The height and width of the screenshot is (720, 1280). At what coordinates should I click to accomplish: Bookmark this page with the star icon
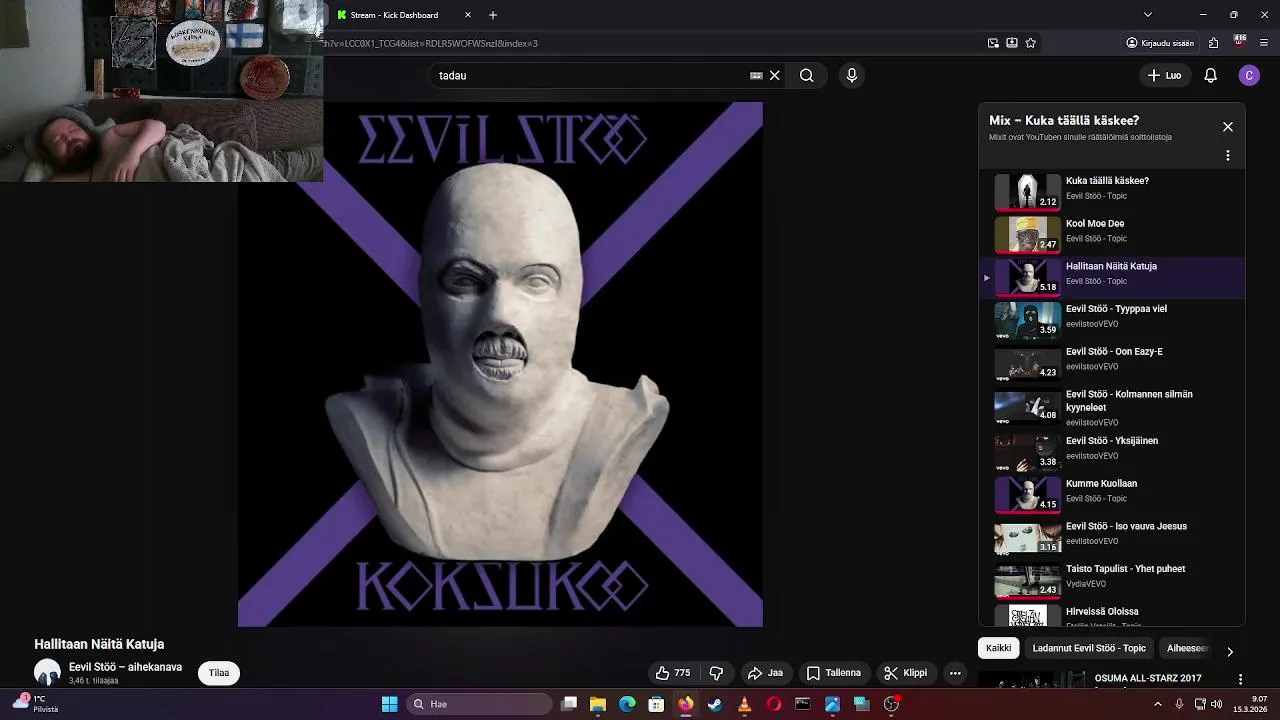[1031, 43]
